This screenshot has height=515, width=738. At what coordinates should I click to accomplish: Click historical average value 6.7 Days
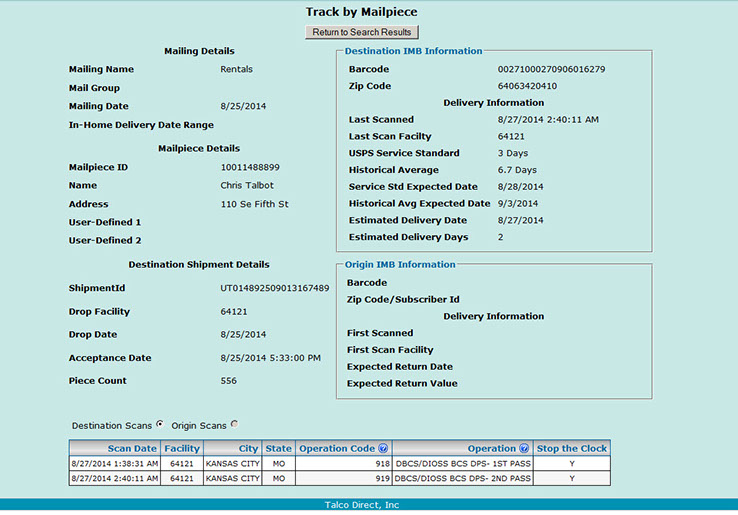[517, 170]
